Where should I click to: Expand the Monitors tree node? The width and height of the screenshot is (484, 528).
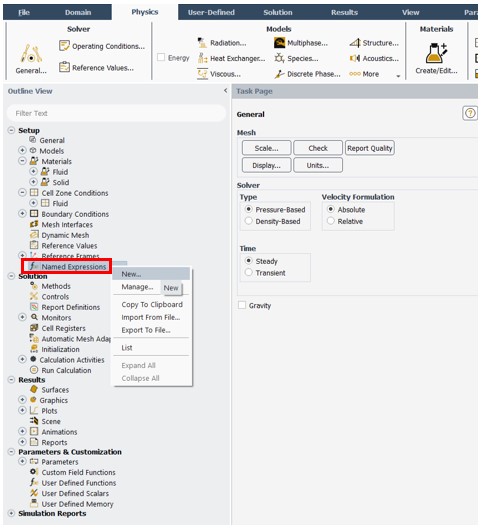pyautogui.click(x=22, y=317)
